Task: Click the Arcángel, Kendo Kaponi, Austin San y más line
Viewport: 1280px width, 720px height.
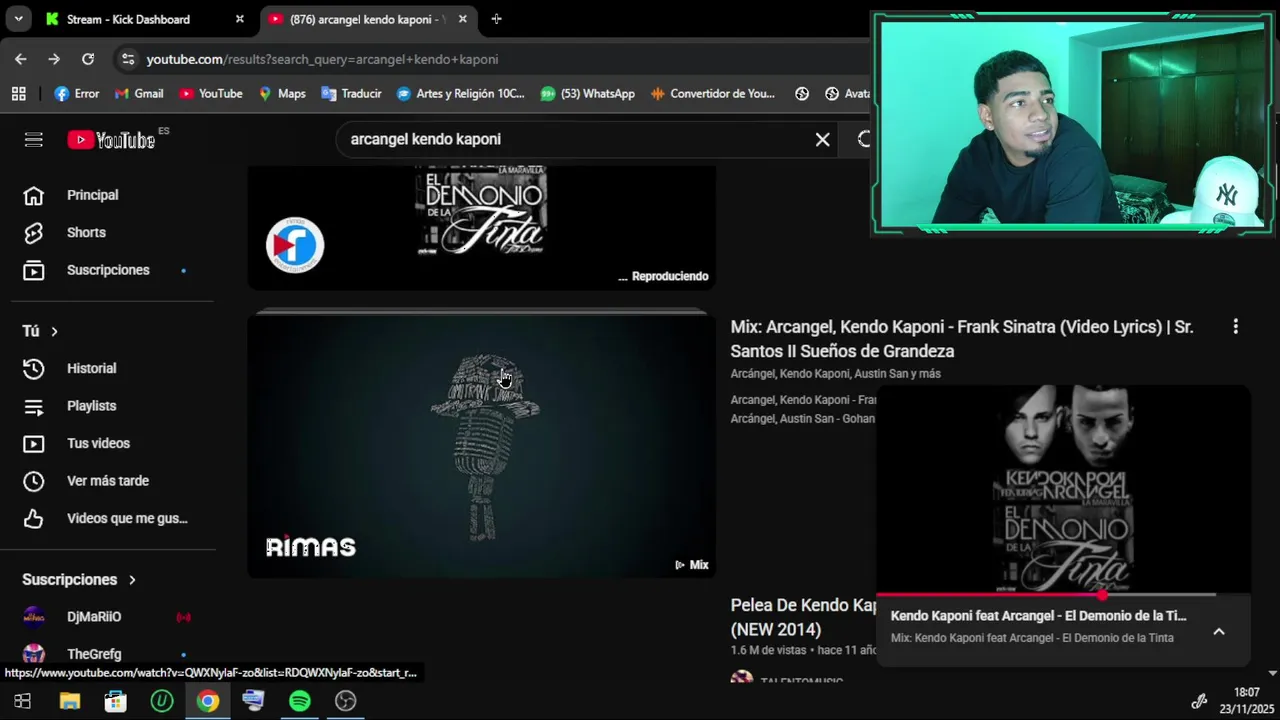Action: pyautogui.click(x=835, y=374)
